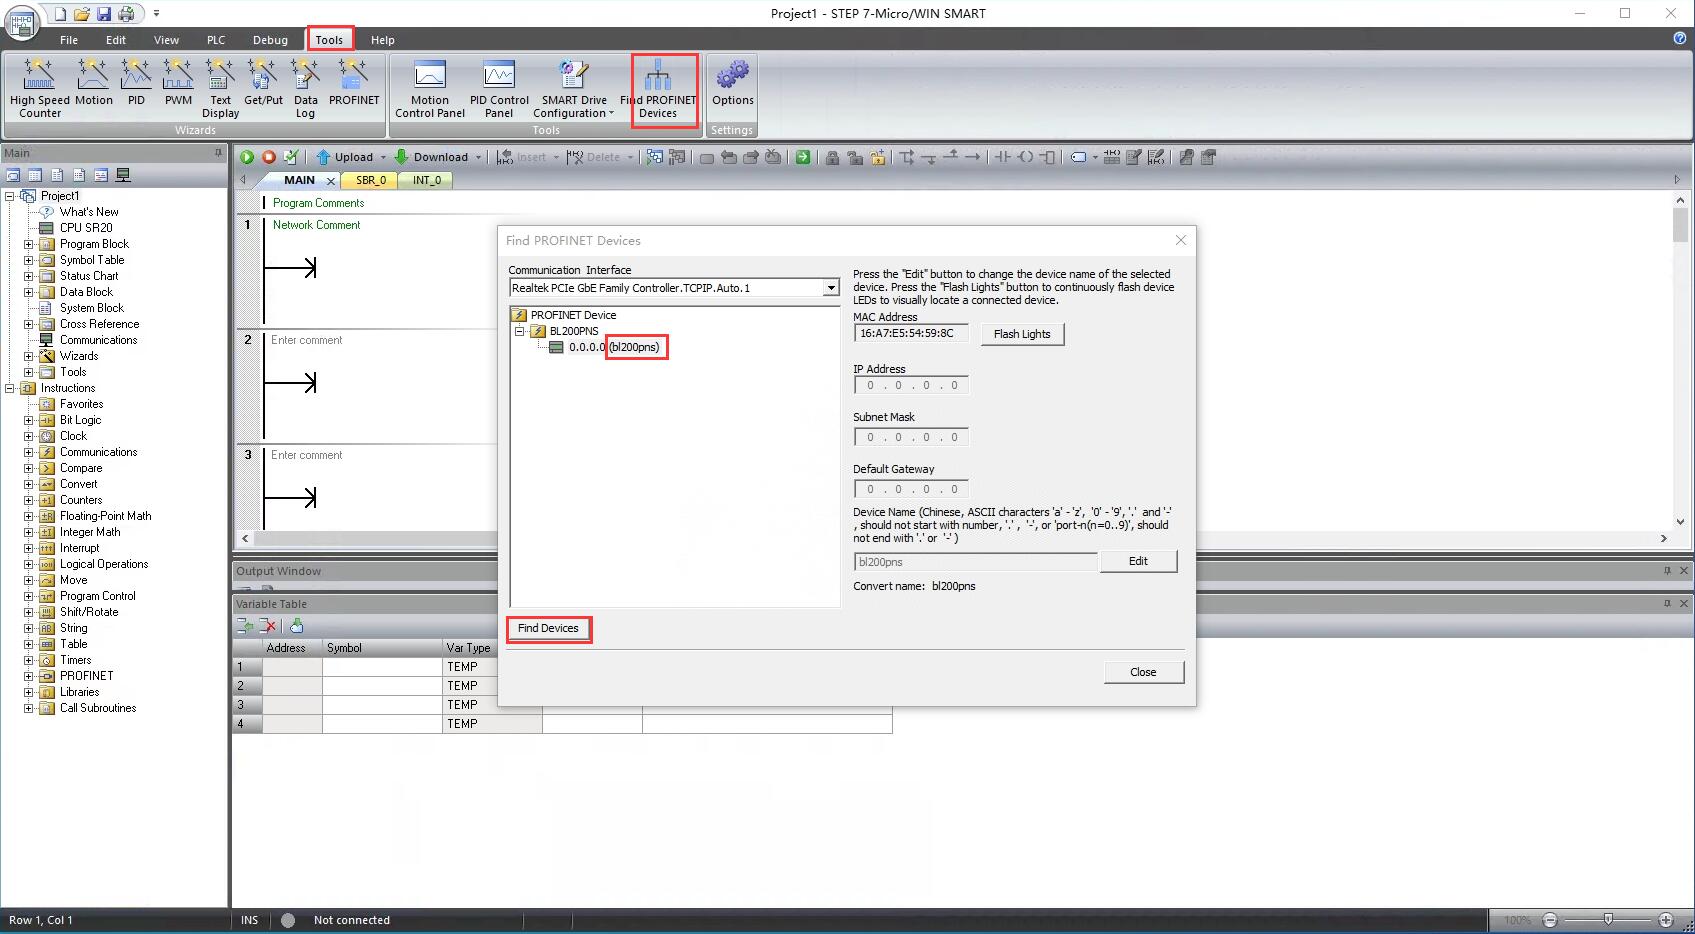Click the Save icon in quick access toolbar

[104, 14]
